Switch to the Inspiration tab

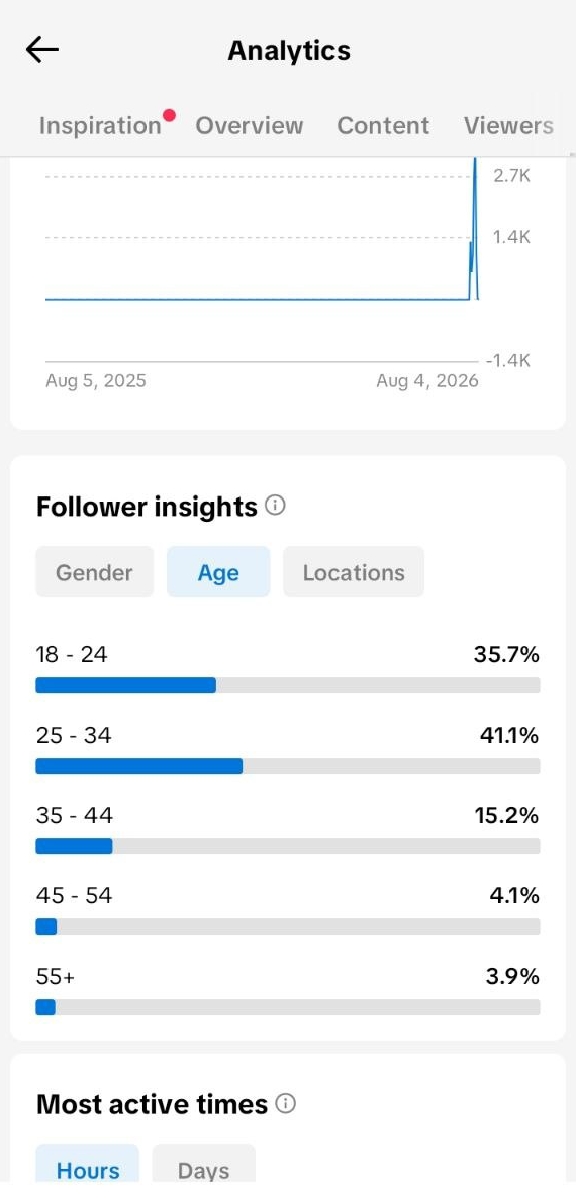pyautogui.click(x=100, y=125)
